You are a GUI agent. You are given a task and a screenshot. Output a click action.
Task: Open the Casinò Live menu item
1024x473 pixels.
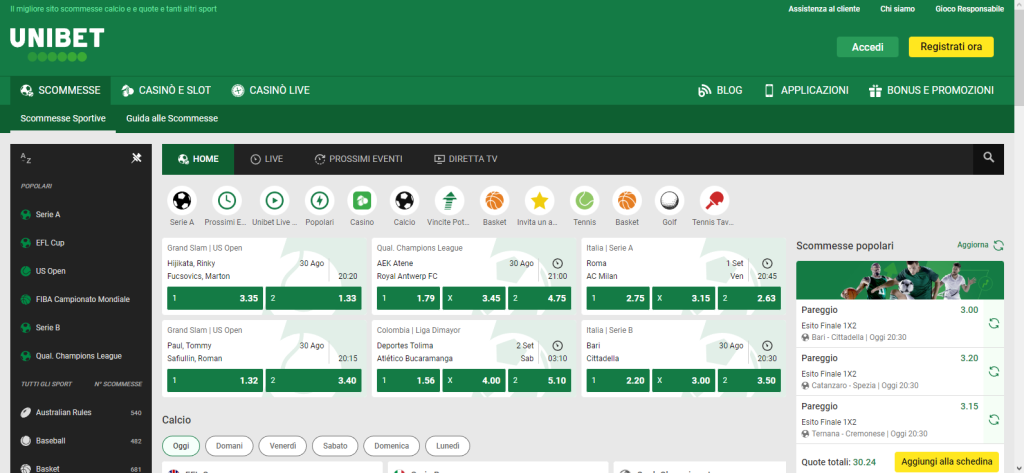coord(270,90)
